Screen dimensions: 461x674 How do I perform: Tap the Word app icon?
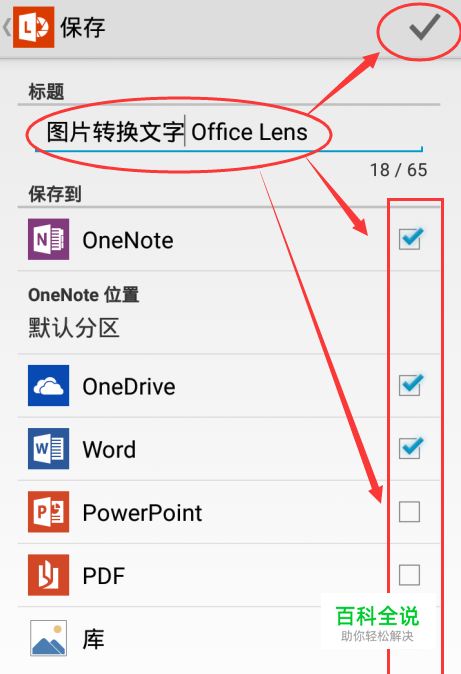[x=48, y=448]
